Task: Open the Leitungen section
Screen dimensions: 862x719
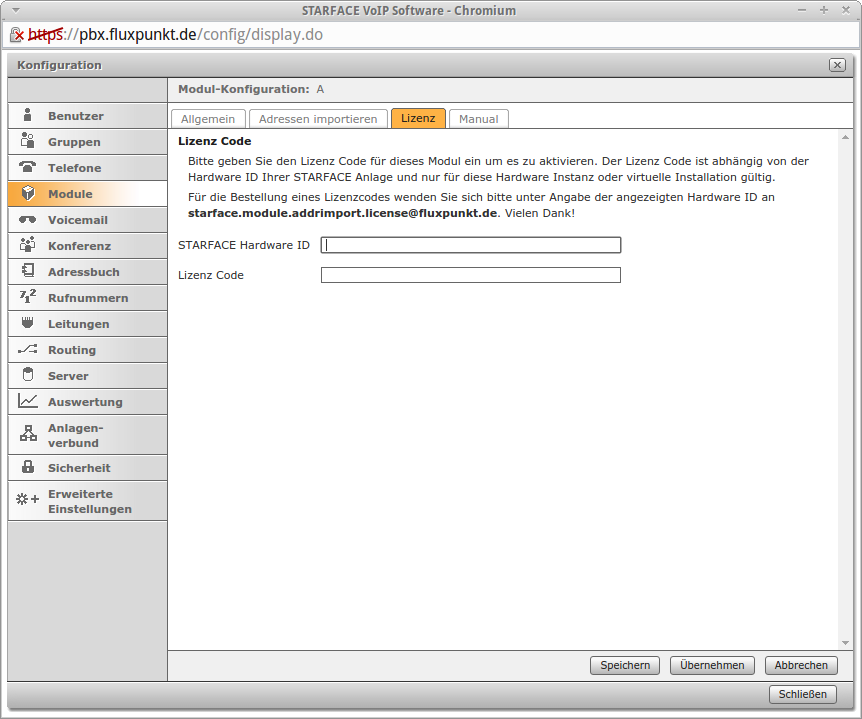Action: pos(87,324)
